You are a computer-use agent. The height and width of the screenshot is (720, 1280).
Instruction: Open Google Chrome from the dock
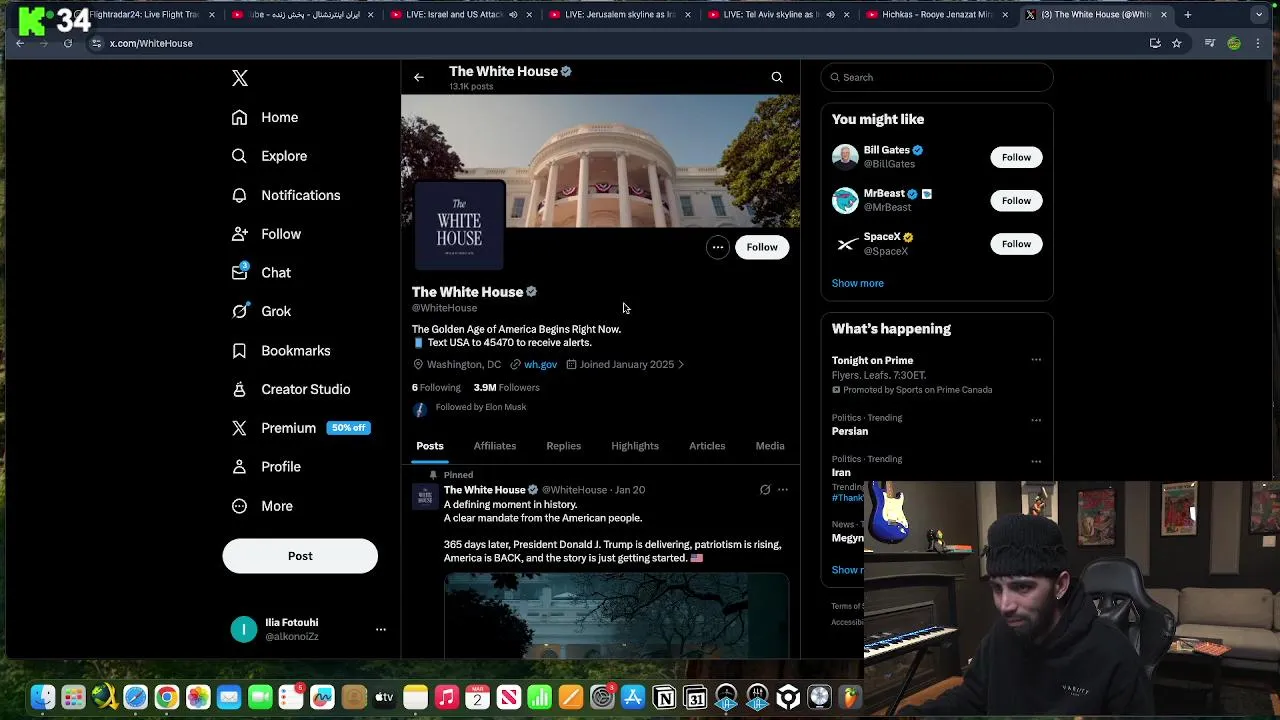[167, 697]
